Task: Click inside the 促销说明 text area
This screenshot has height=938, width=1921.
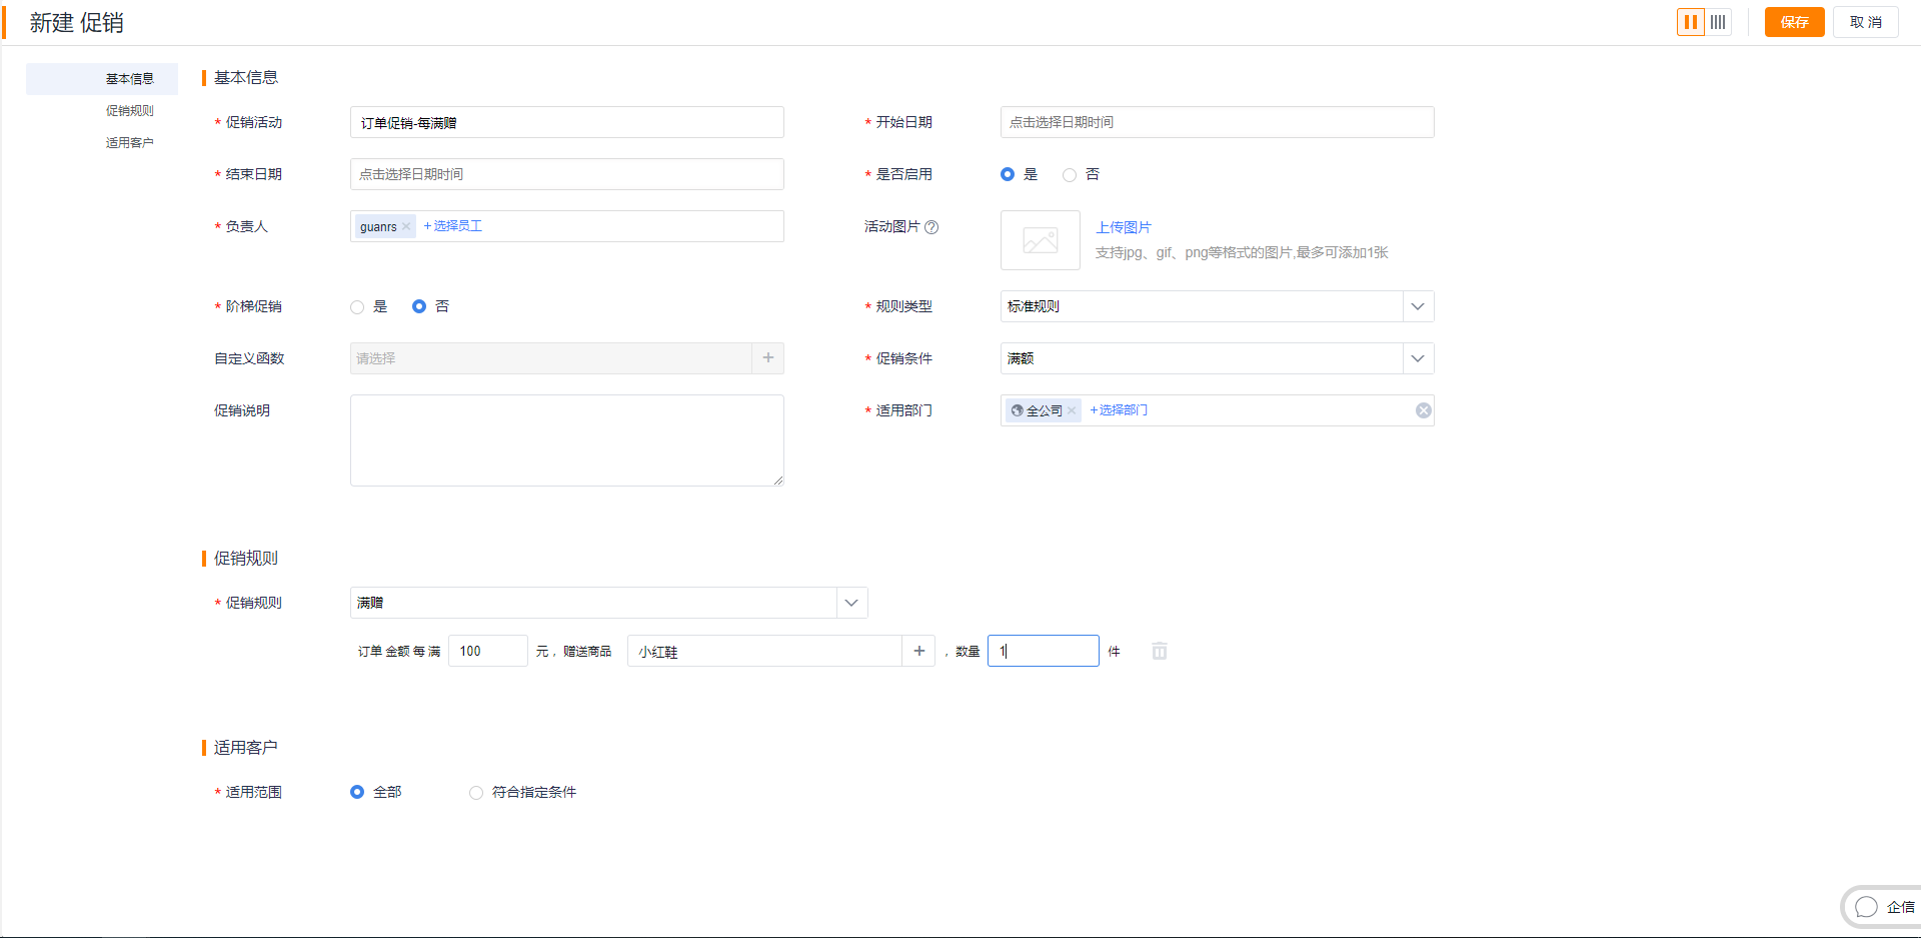Action: point(567,440)
